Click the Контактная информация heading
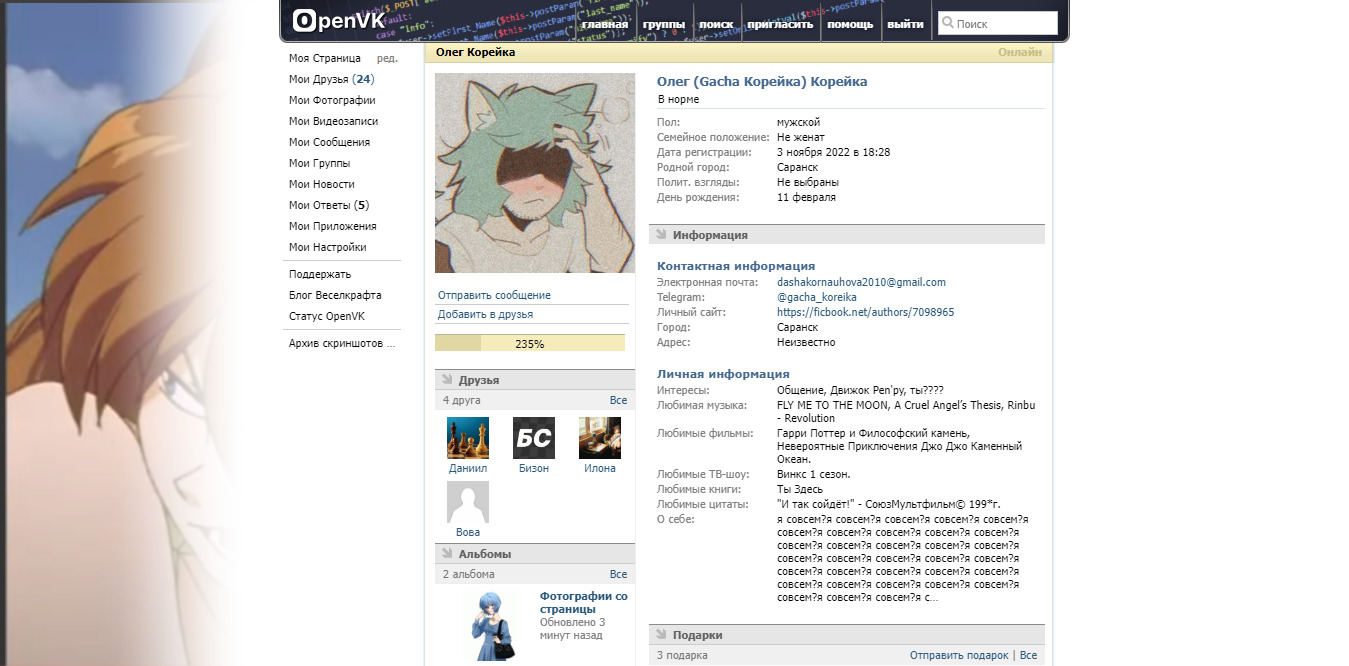Viewport: 1349px width, 666px height. [x=736, y=266]
